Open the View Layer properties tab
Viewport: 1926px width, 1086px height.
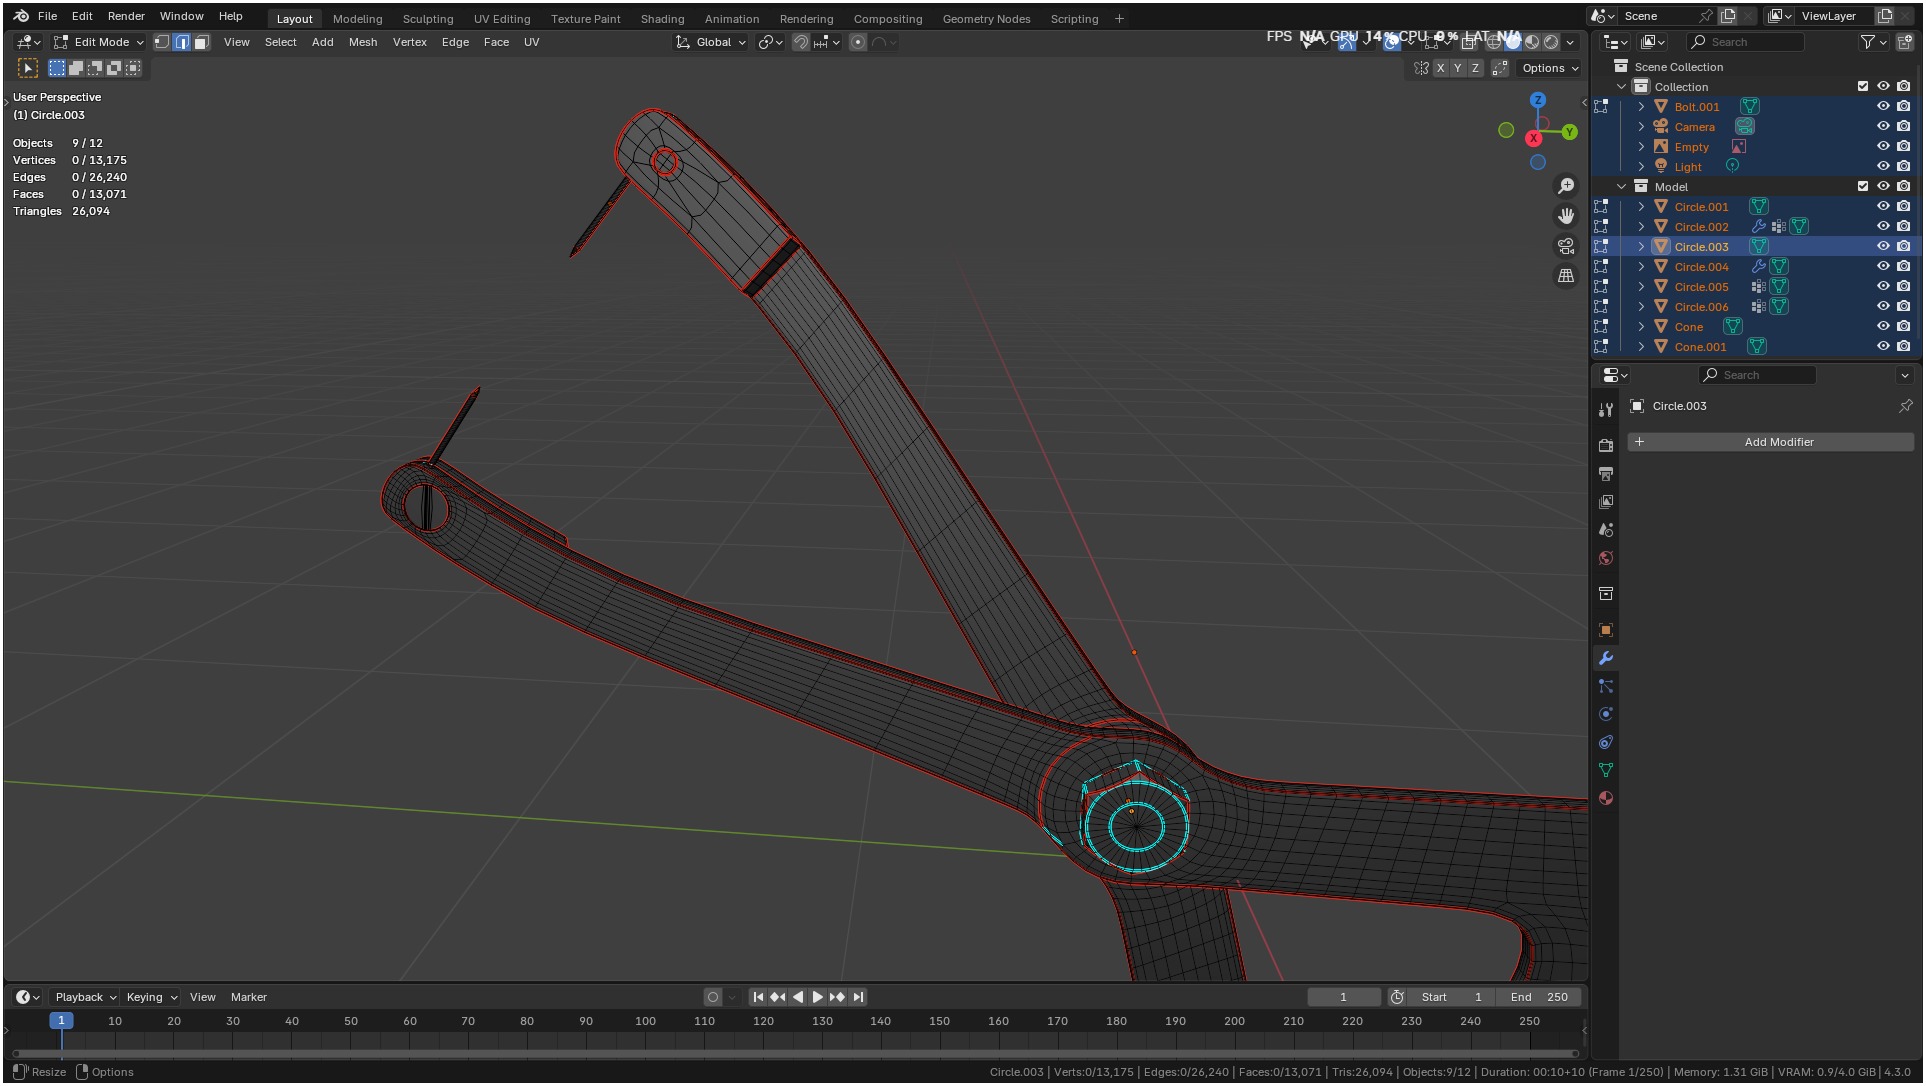click(1606, 501)
